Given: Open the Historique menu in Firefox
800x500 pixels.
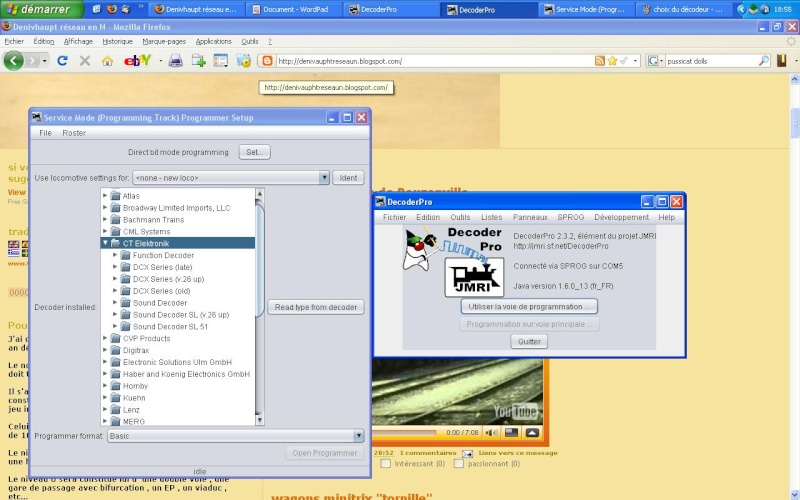Looking at the screenshot, I should pos(117,41).
